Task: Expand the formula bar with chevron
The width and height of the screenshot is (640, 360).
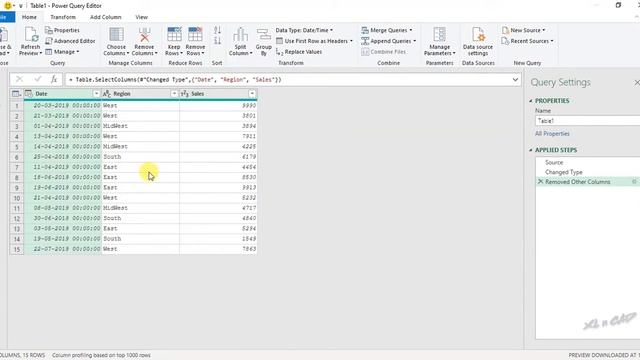Action: [x=515, y=80]
